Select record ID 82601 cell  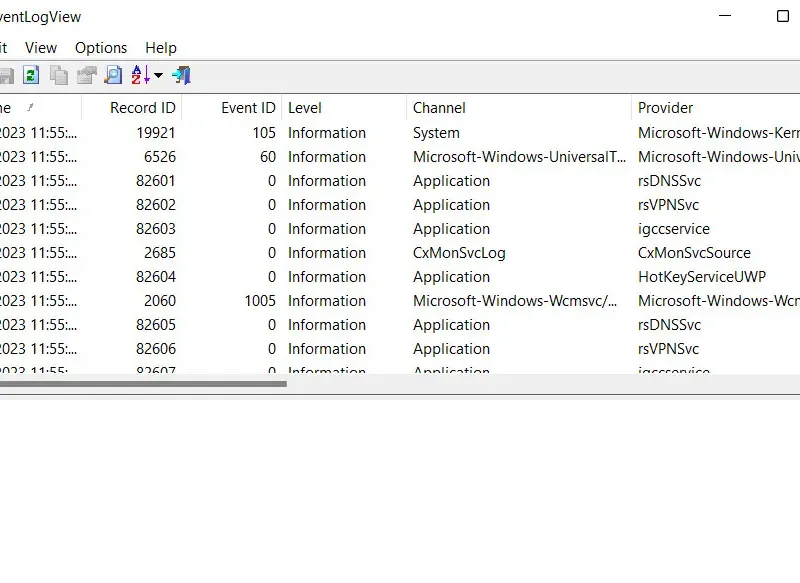point(156,181)
